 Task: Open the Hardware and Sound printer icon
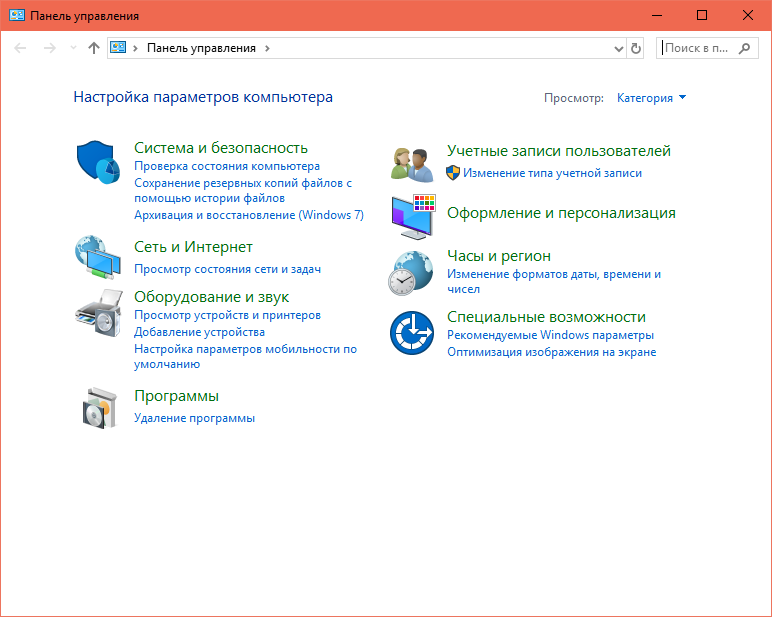click(99, 313)
